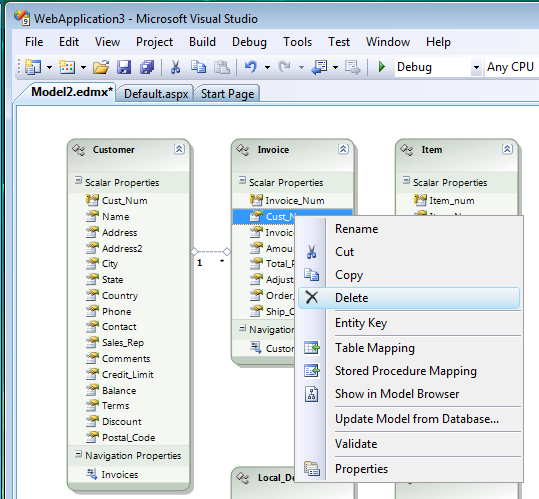The image size is (539, 499).
Task: Click the New Project toolbar icon
Action: (33, 67)
